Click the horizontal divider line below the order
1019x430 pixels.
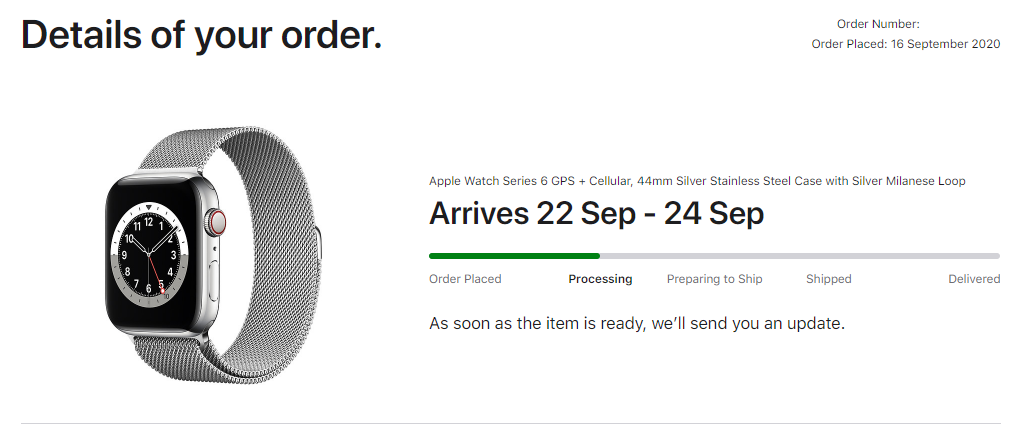[509, 423]
